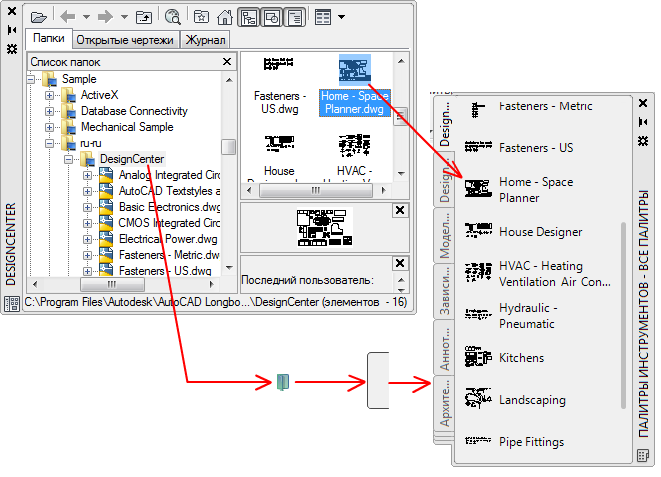The height and width of the screenshot is (477, 661).
Task: Expand the Database Connectivity folder
Action: pyautogui.click(x=49, y=111)
